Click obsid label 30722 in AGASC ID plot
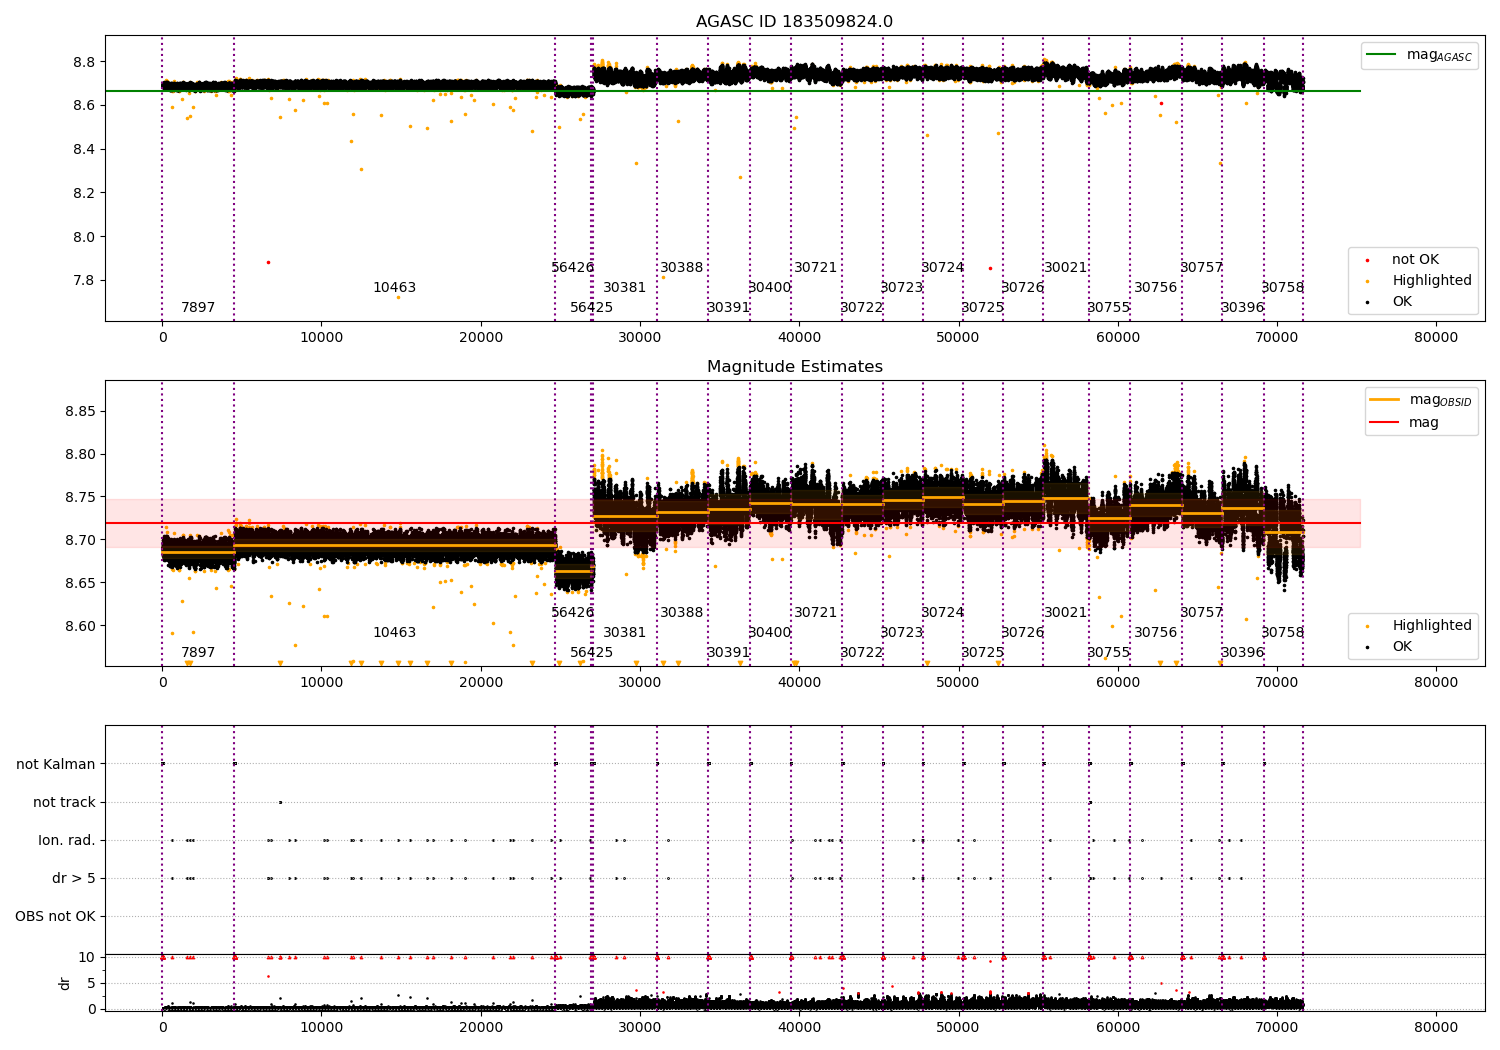 [861, 307]
